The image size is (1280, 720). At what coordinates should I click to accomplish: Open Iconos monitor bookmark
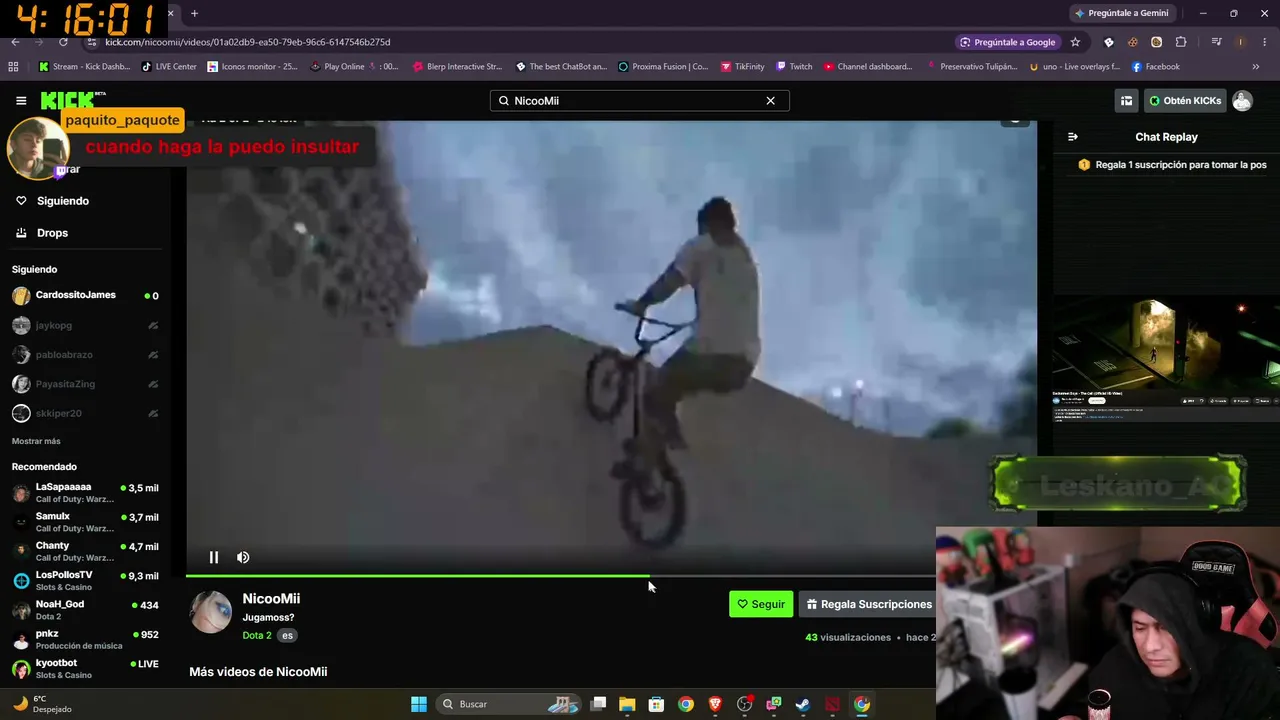pos(252,67)
